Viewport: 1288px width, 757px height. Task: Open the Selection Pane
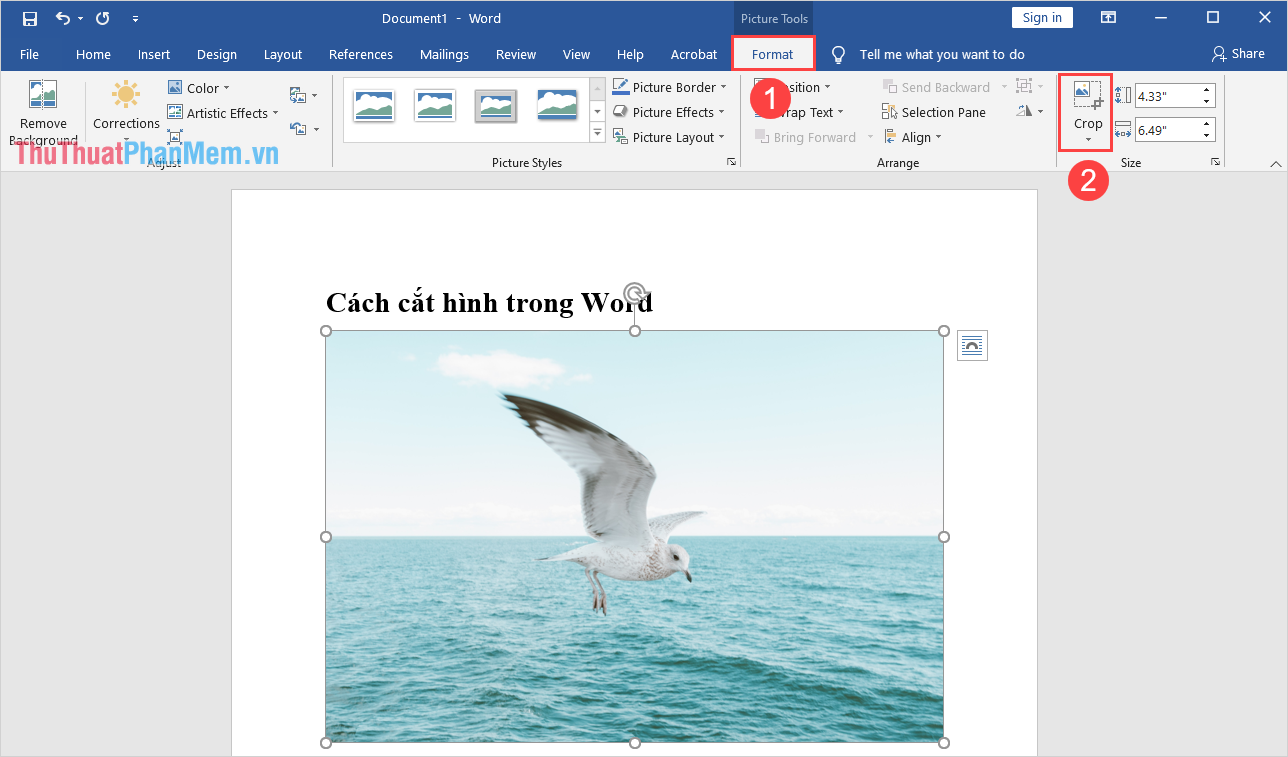(934, 112)
